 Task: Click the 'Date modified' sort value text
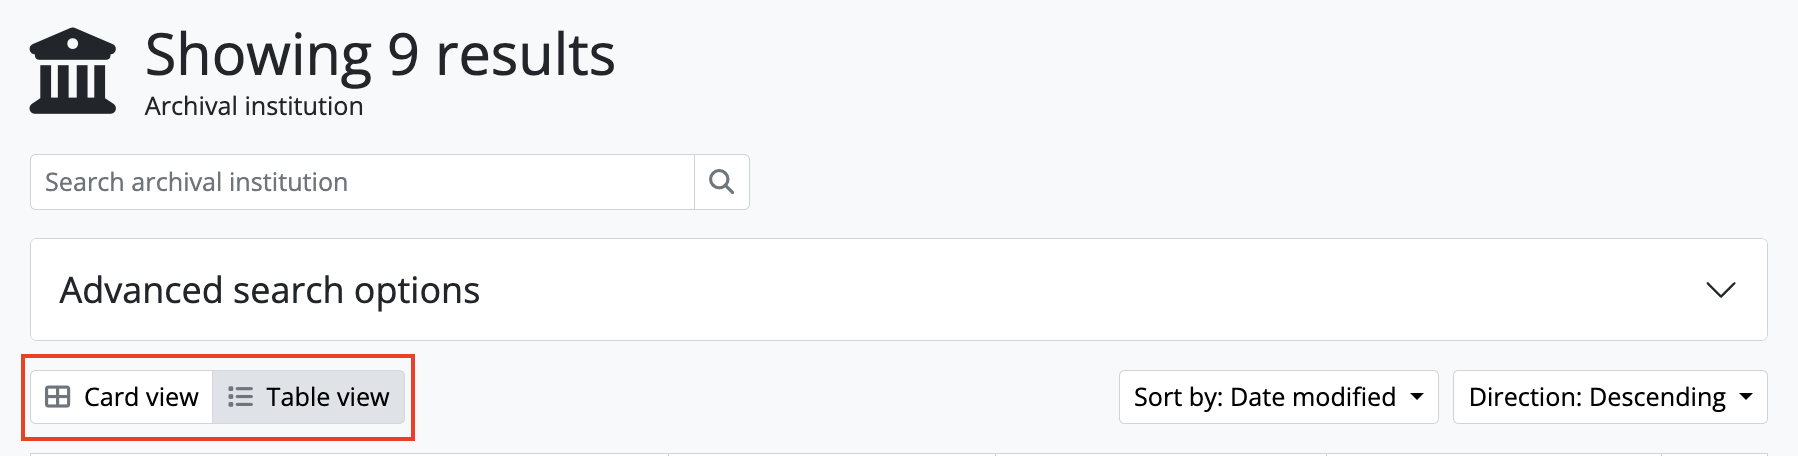click(1313, 397)
